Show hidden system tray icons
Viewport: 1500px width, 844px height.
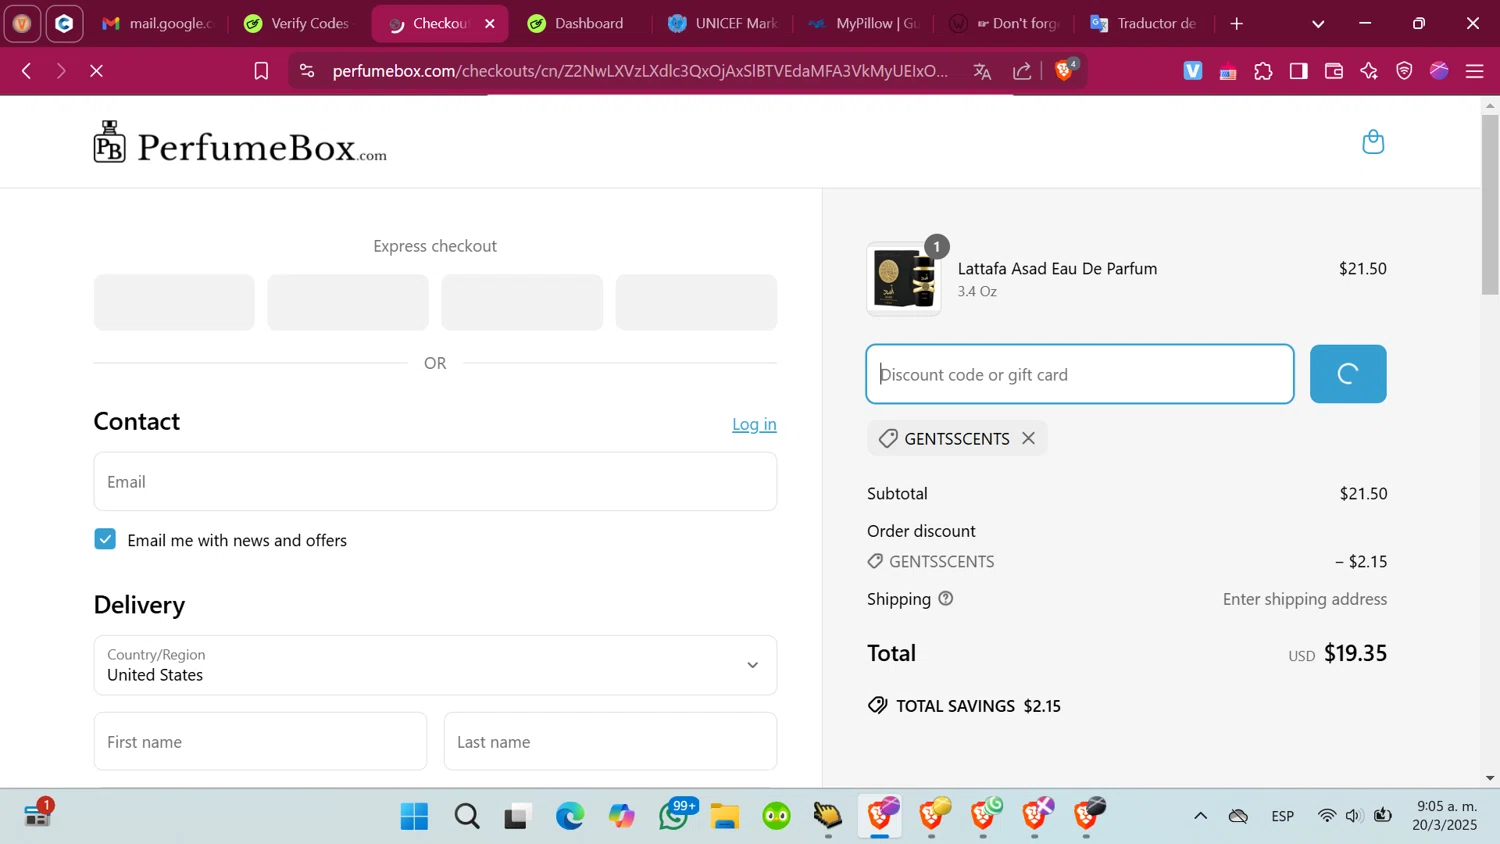1200,816
